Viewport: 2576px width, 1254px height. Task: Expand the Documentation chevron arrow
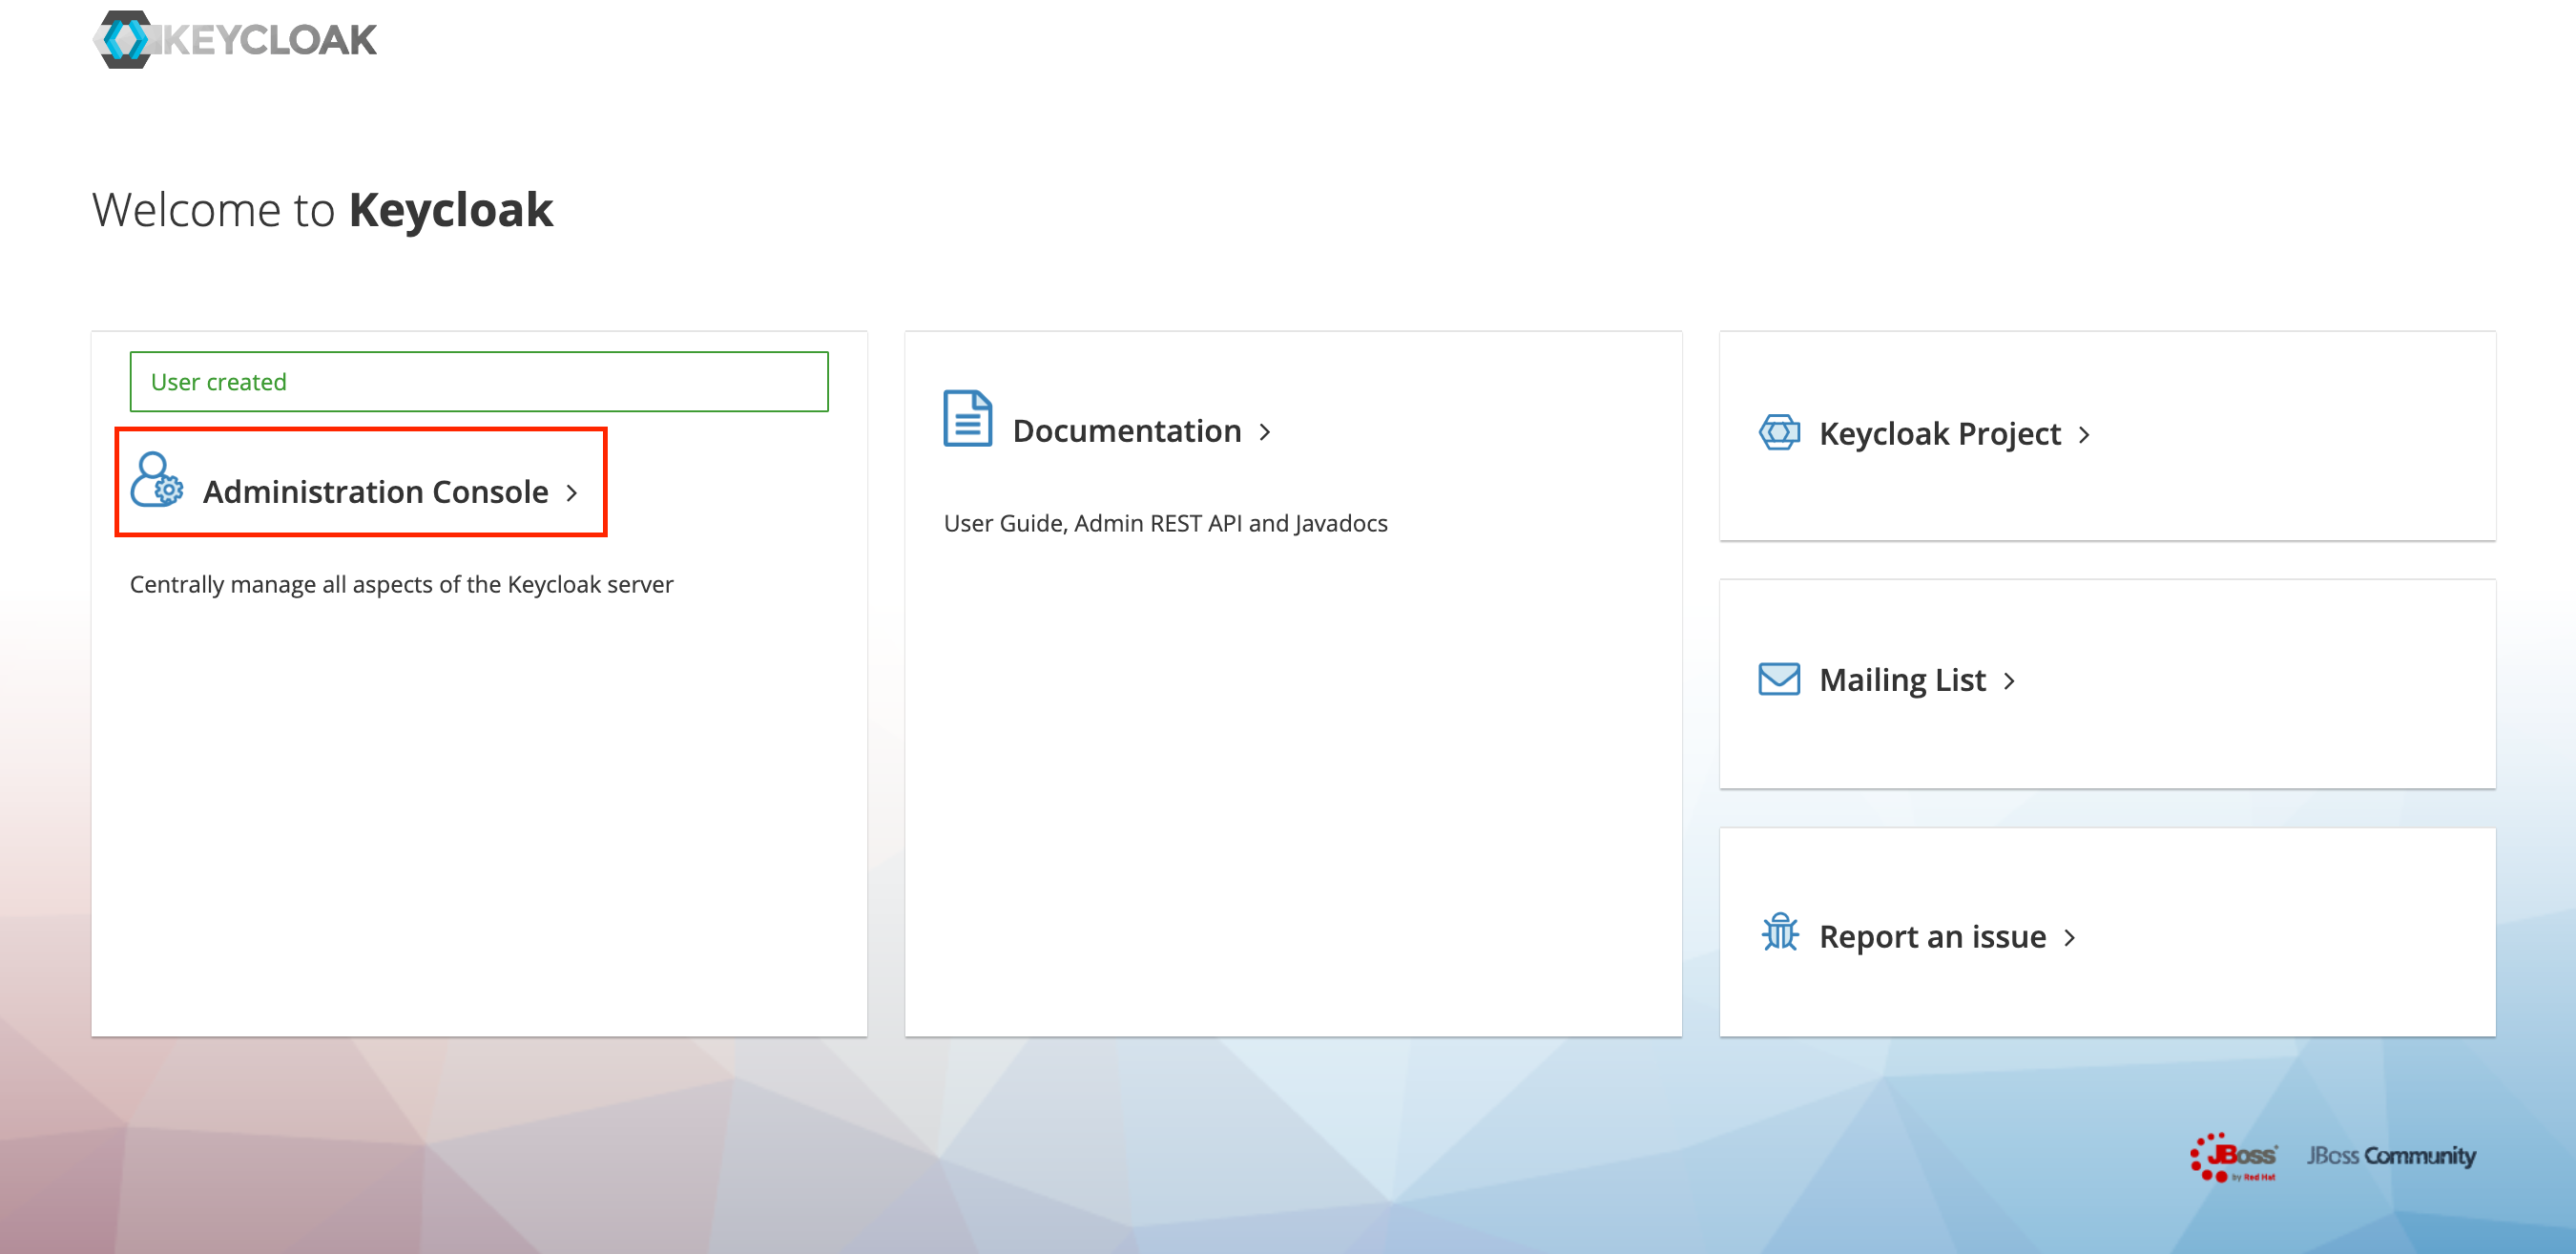pos(1265,431)
